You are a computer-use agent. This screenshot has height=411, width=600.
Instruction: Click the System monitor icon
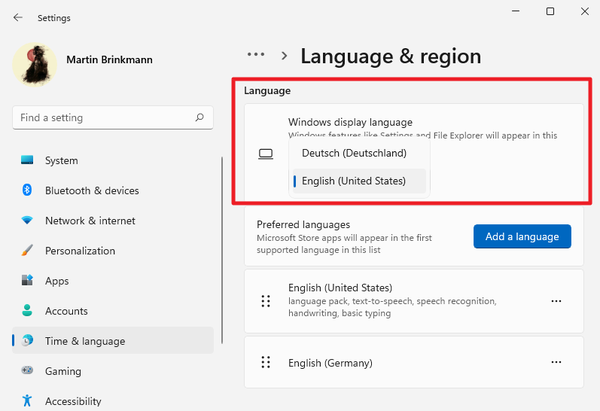[x=27, y=160]
